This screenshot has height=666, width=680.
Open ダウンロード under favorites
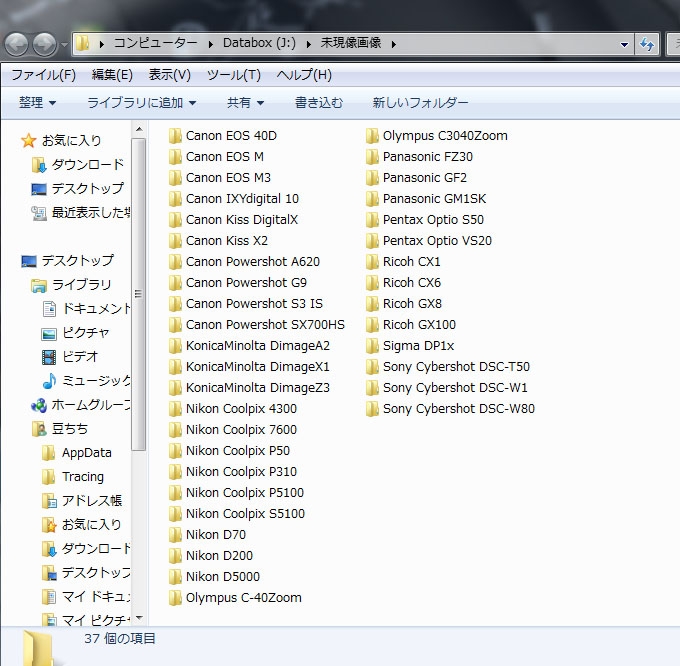click(88, 164)
